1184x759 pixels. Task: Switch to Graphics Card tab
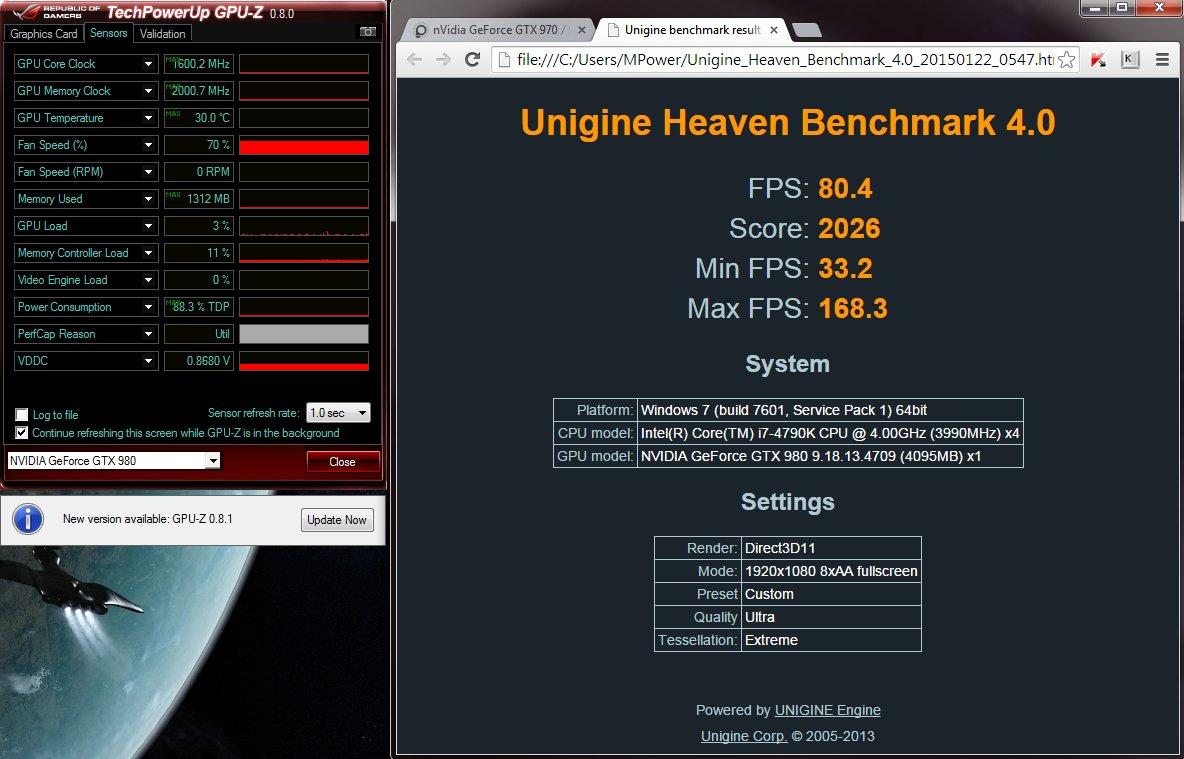coord(44,33)
